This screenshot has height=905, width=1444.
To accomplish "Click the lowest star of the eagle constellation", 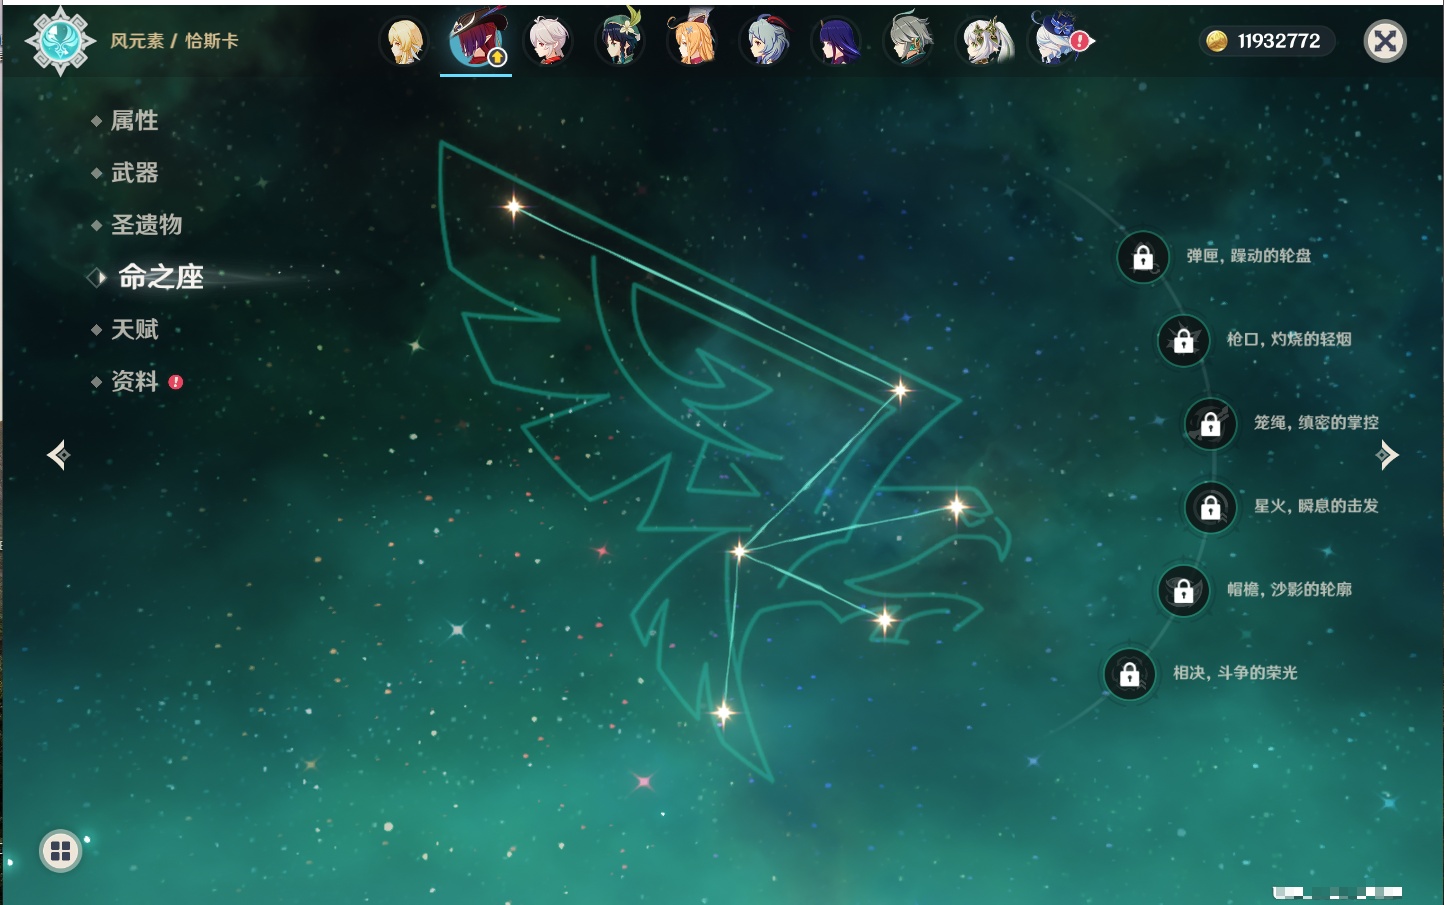I will pos(723,713).
